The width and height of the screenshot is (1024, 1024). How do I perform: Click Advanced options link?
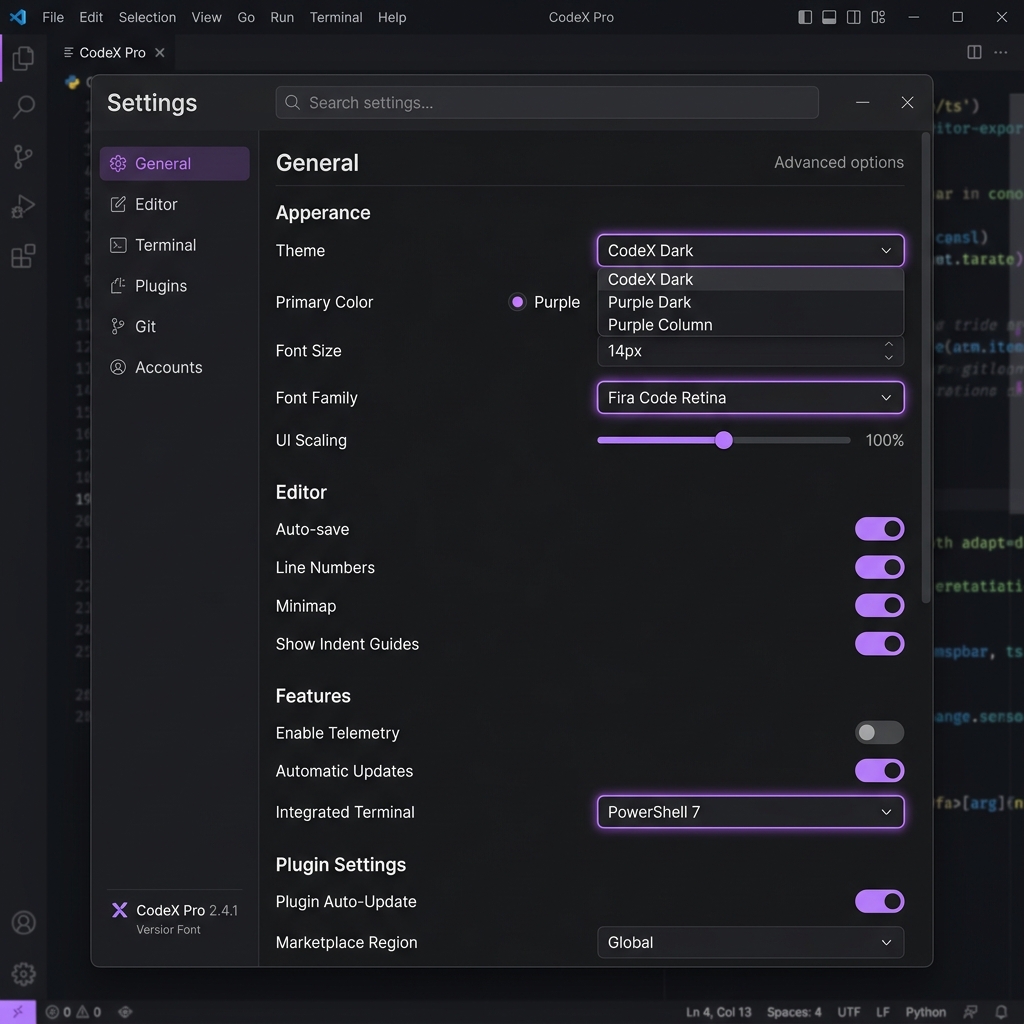(839, 162)
